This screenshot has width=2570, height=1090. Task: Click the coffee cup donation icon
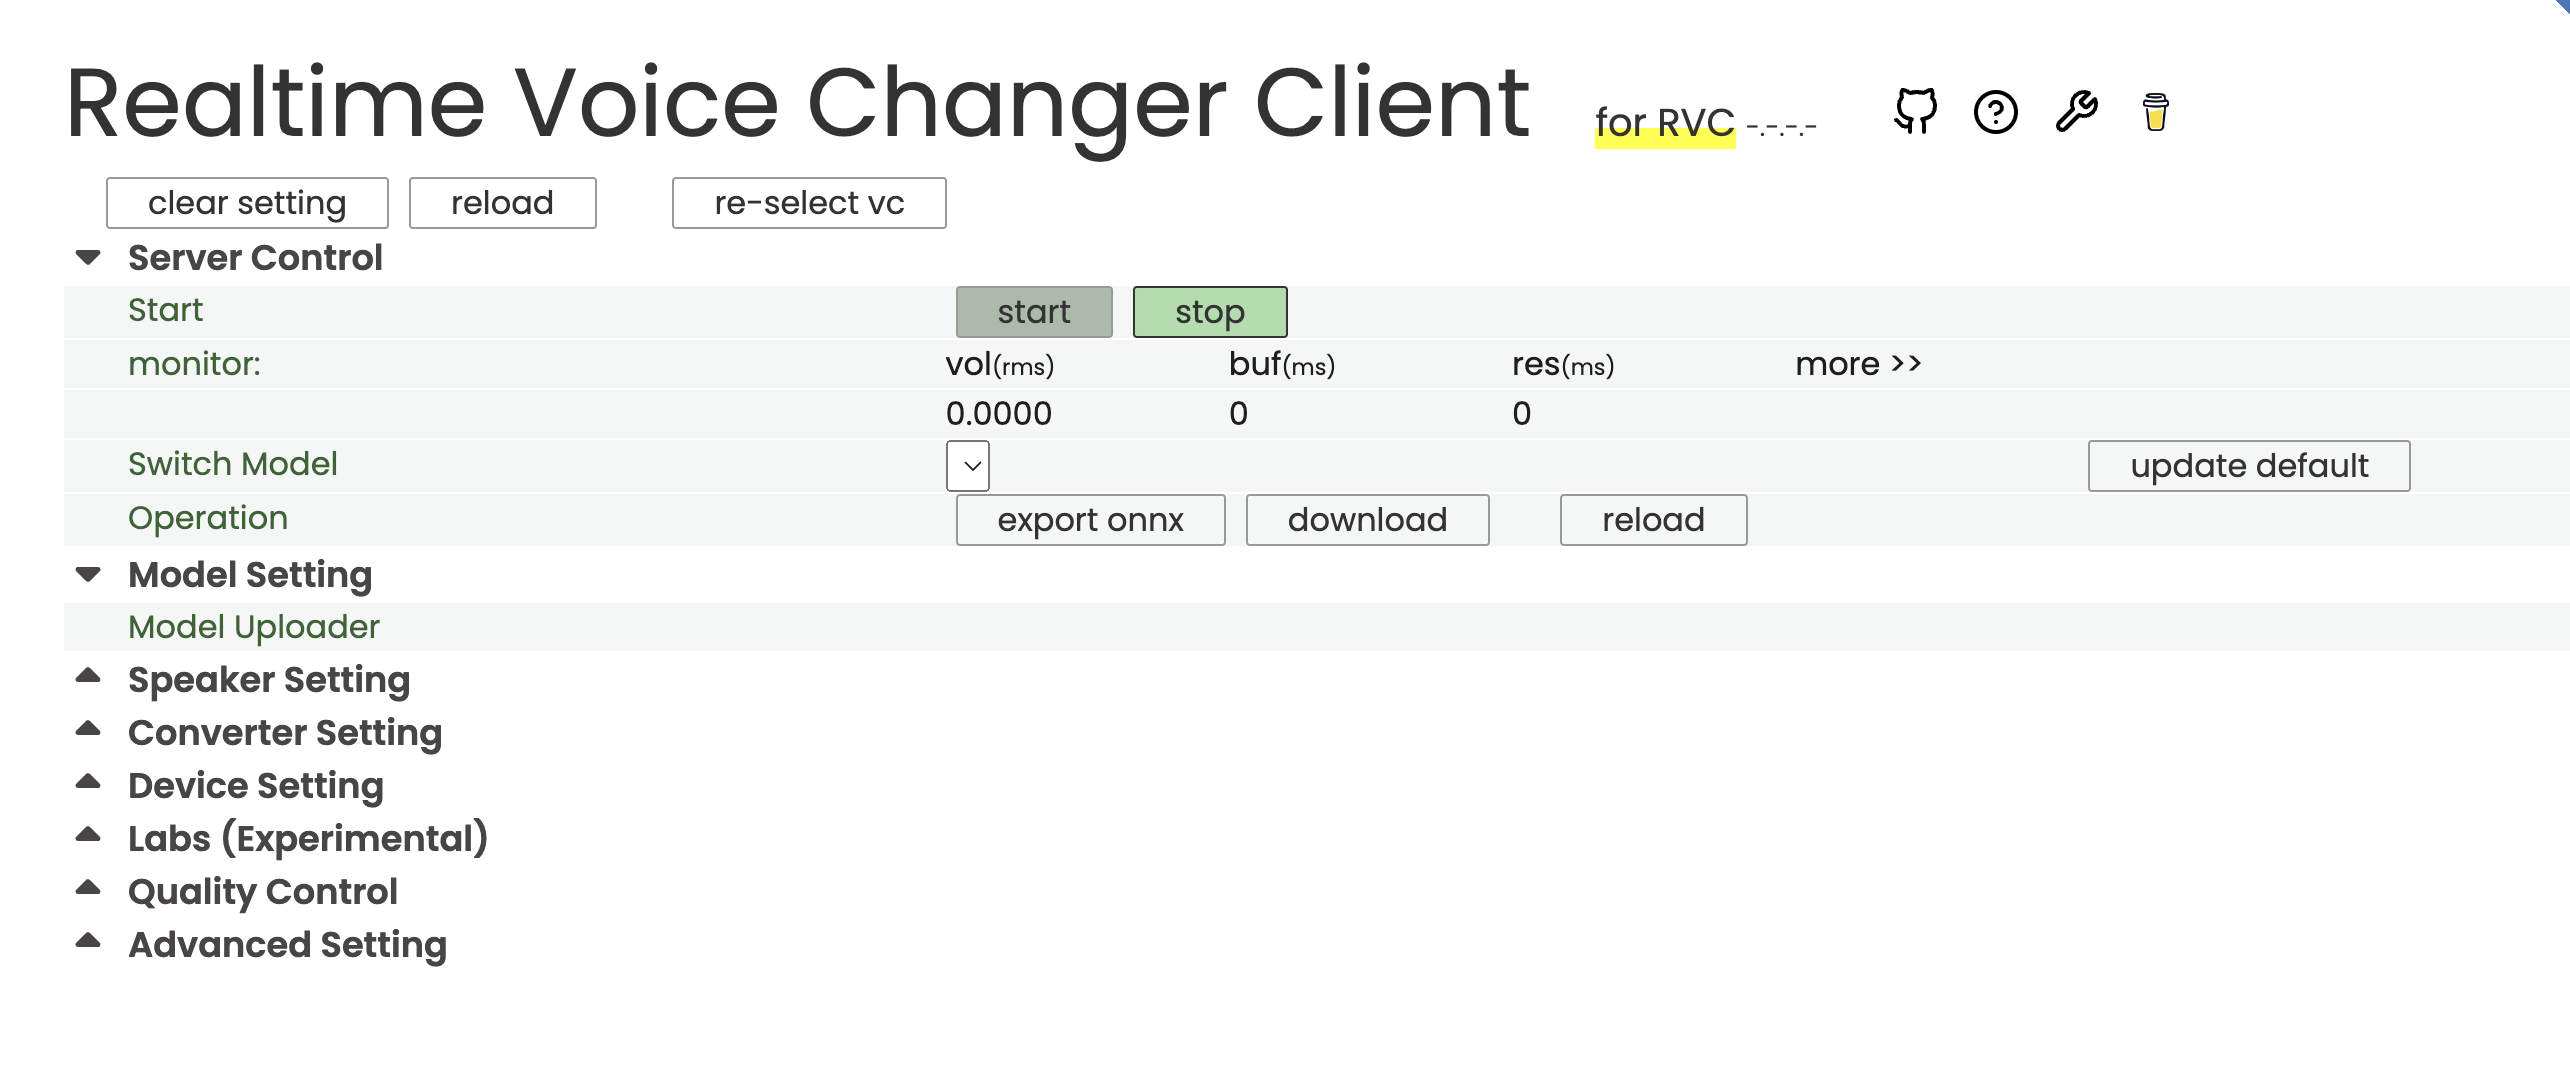click(x=2156, y=112)
